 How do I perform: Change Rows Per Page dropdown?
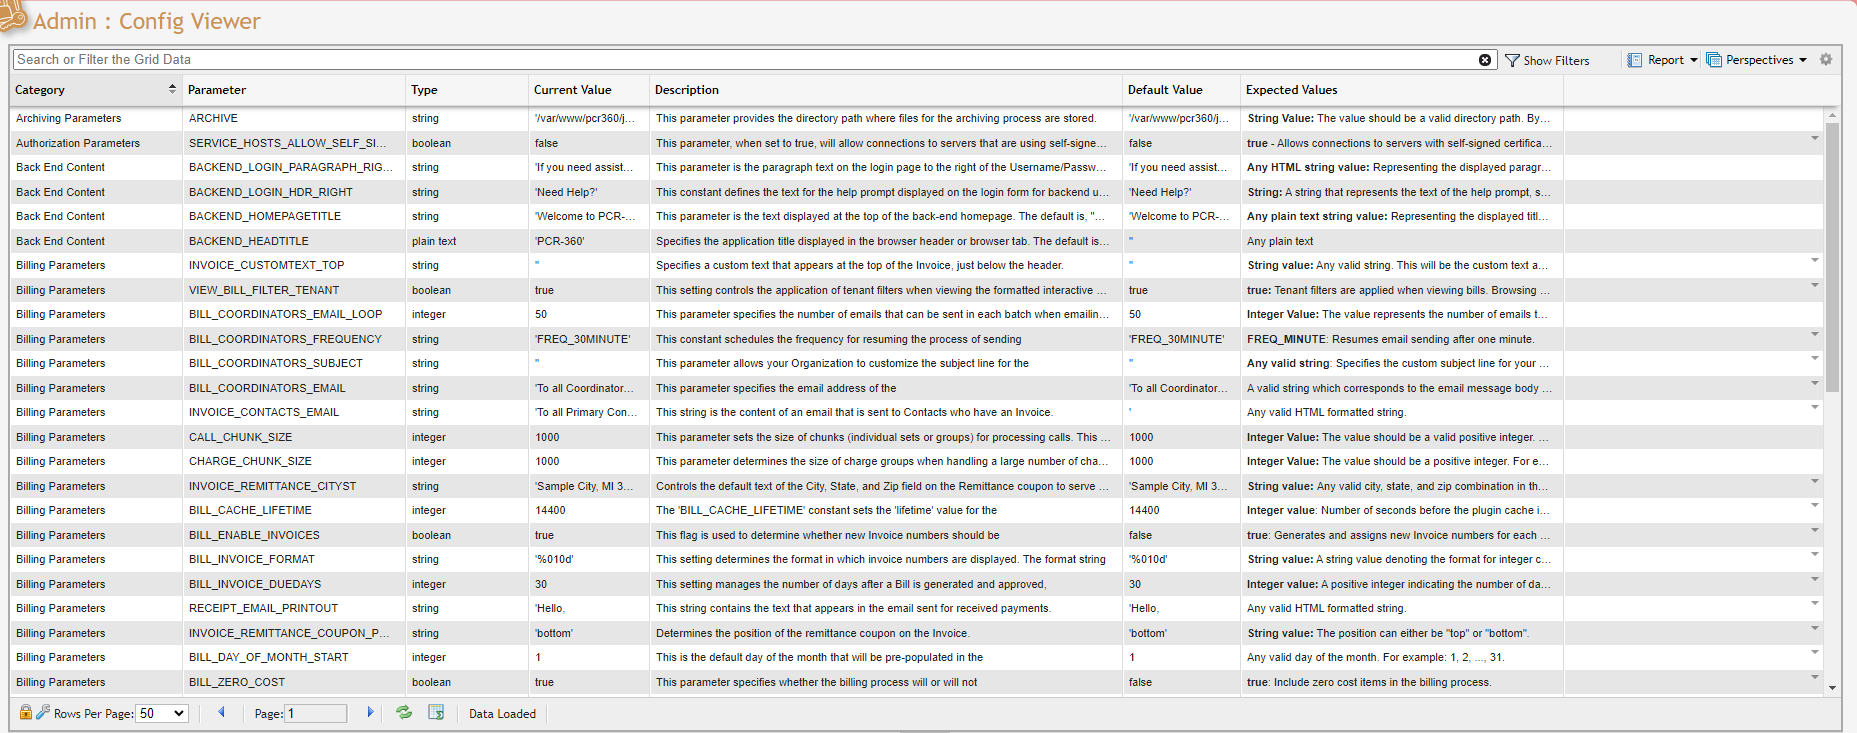point(162,713)
